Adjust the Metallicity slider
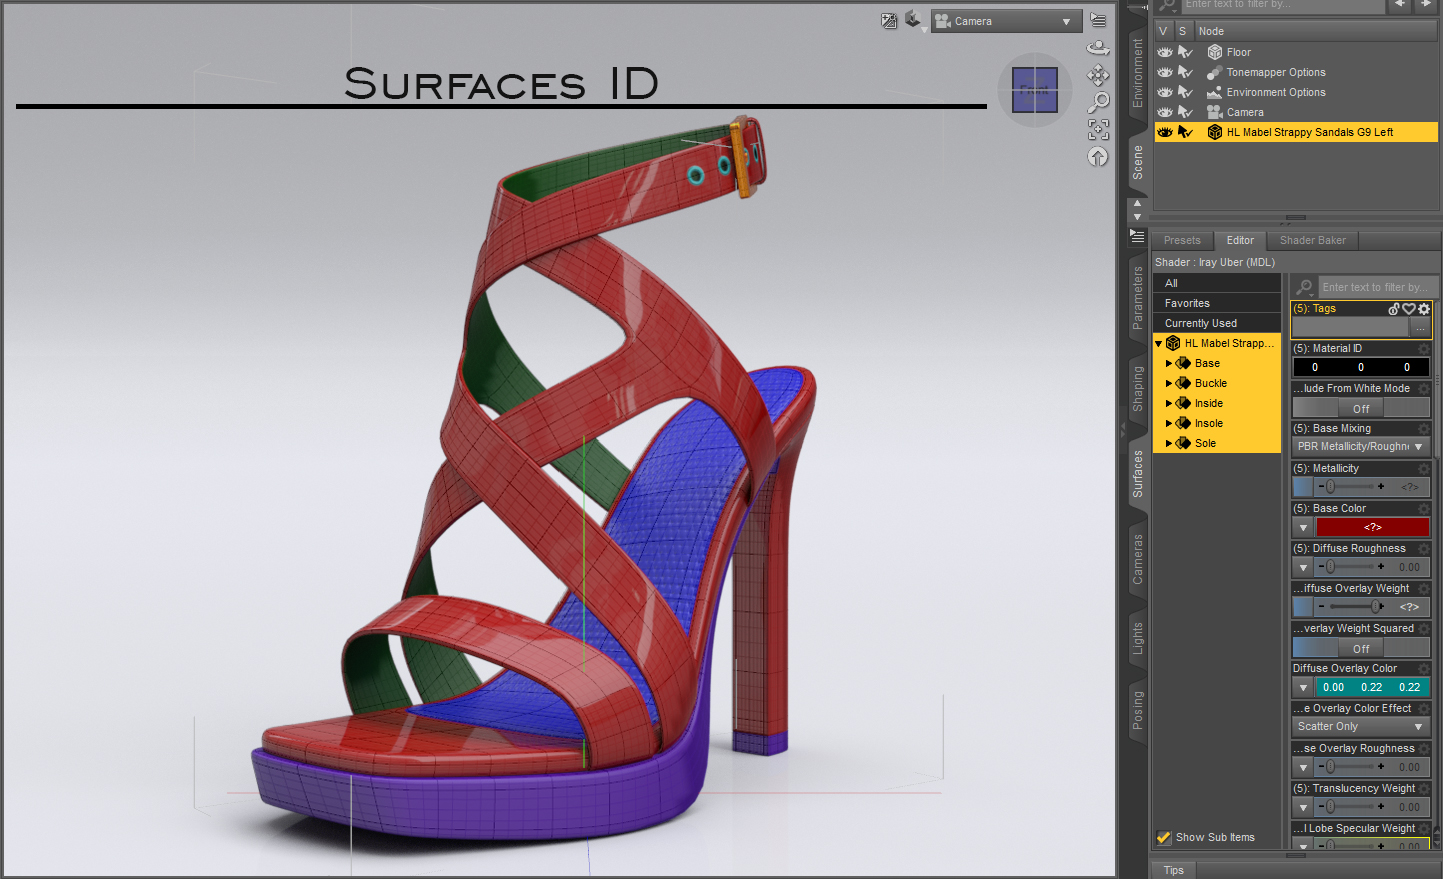Image resolution: width=1443 pixels, height=879 pixels. coord(1351,487)
